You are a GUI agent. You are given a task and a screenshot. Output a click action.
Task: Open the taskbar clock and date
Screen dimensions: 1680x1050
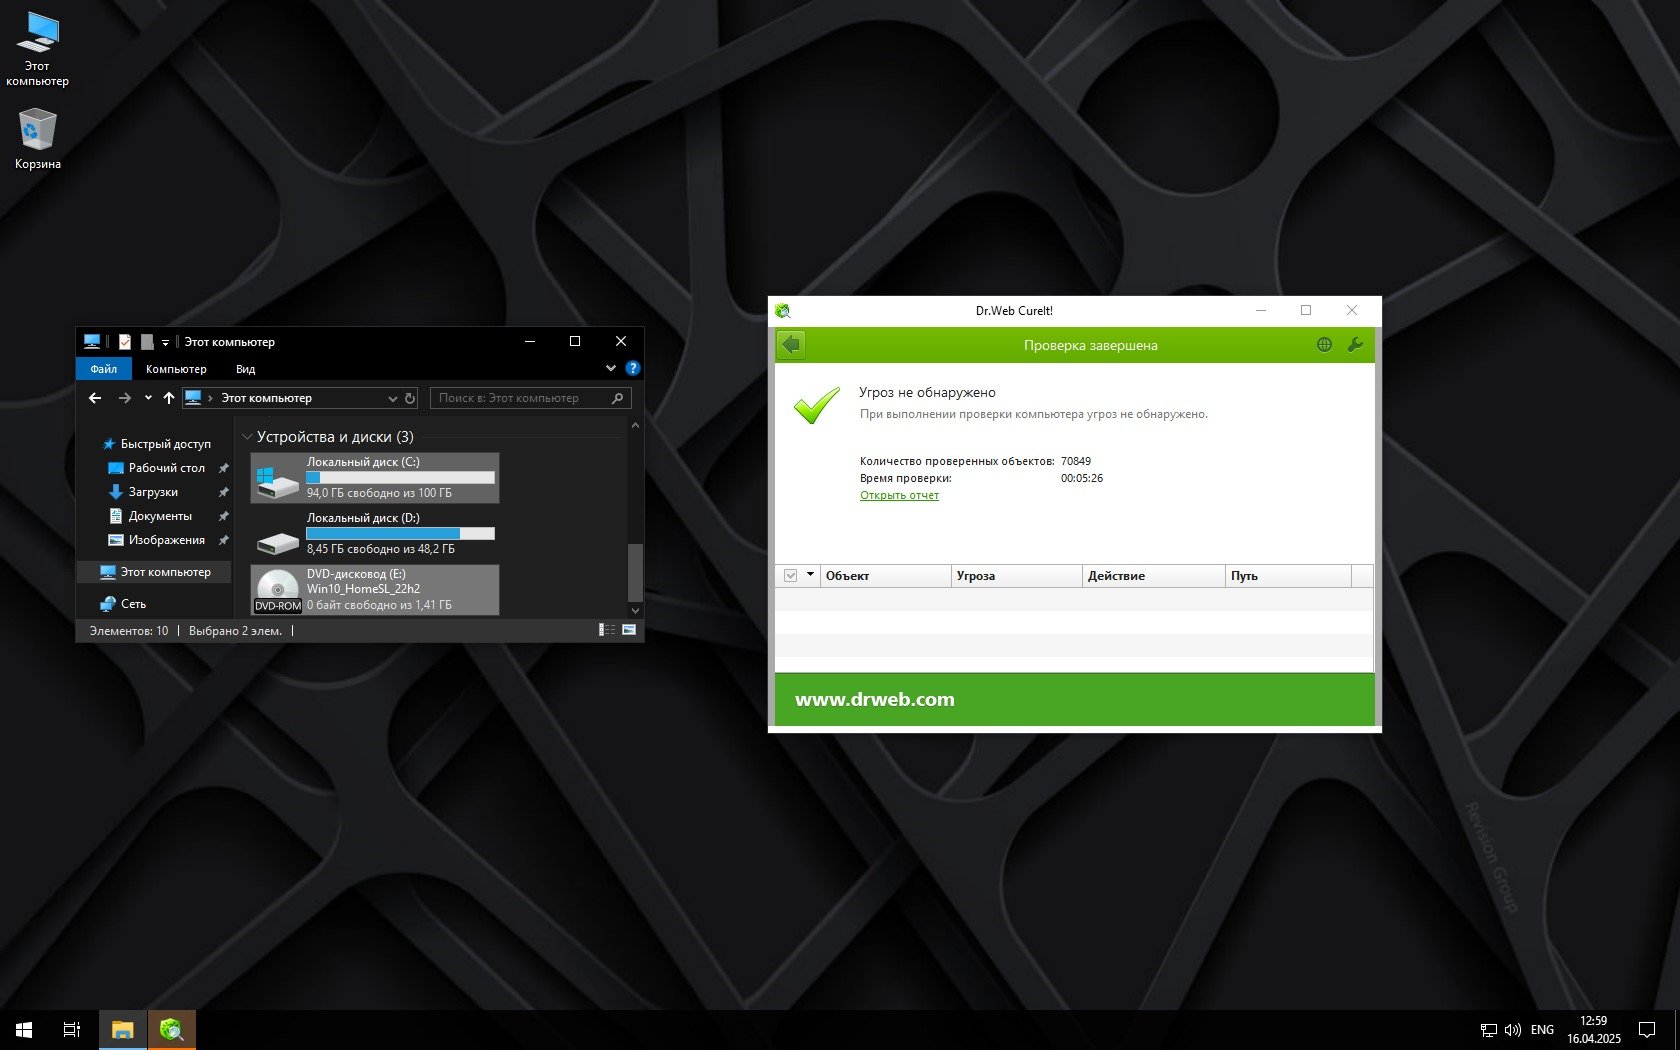pyautogui.click(x=1594, y=1030)
